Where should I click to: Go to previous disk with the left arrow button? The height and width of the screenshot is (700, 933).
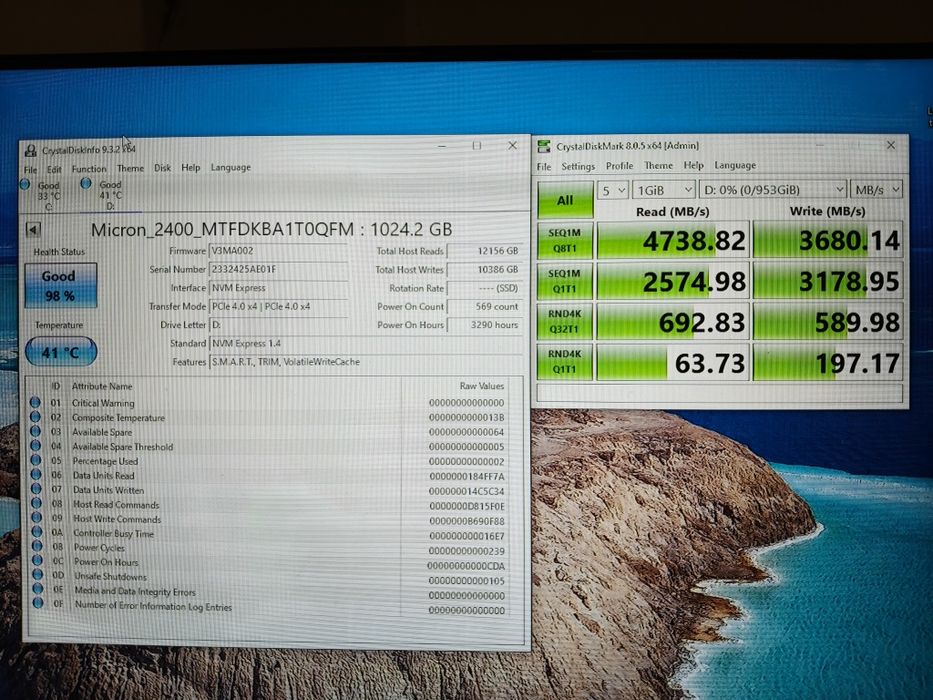pos(33,229)
